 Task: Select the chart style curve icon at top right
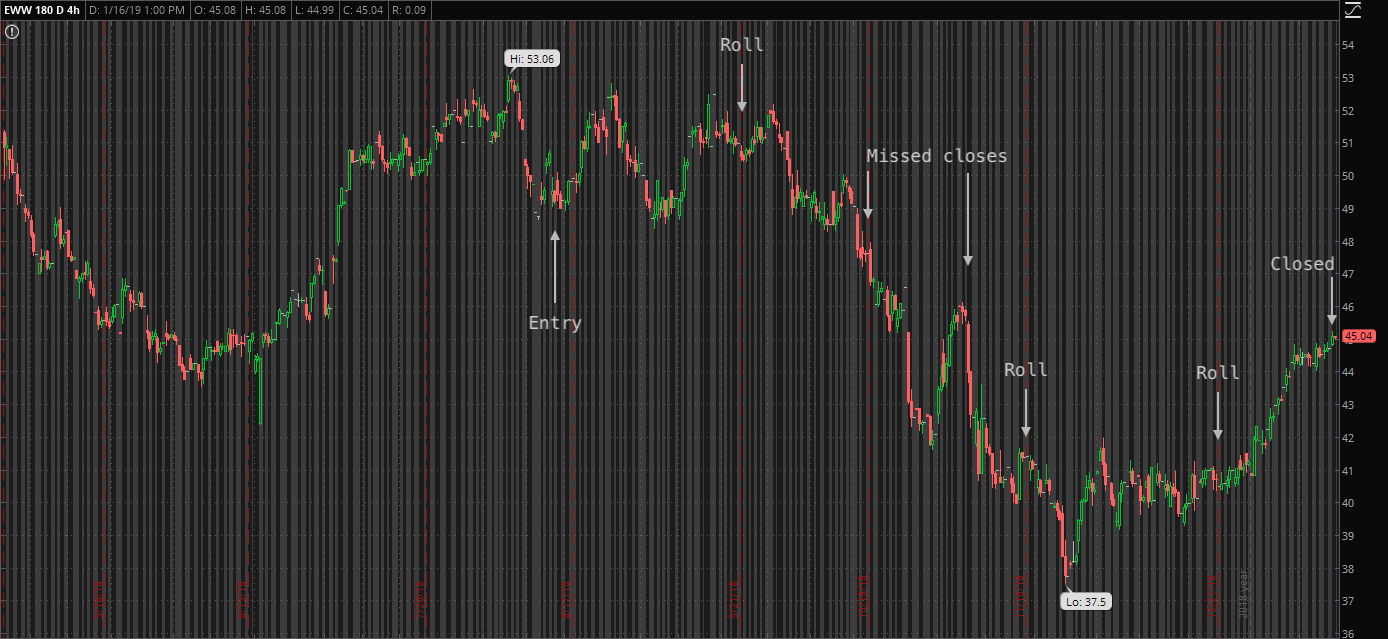[1353, 10]
